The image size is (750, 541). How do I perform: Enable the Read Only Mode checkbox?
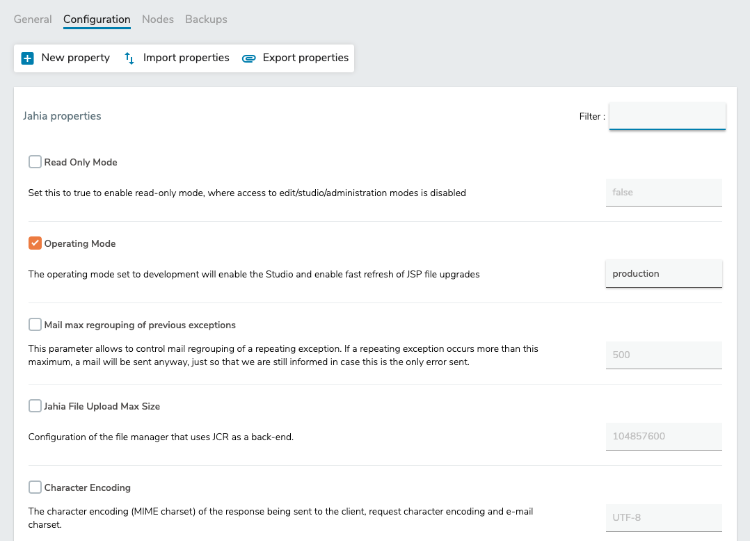35,162
